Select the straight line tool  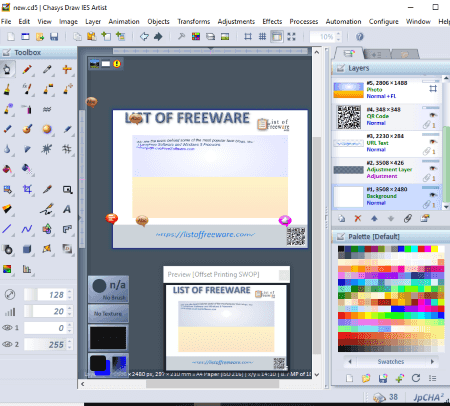[7, 229]
